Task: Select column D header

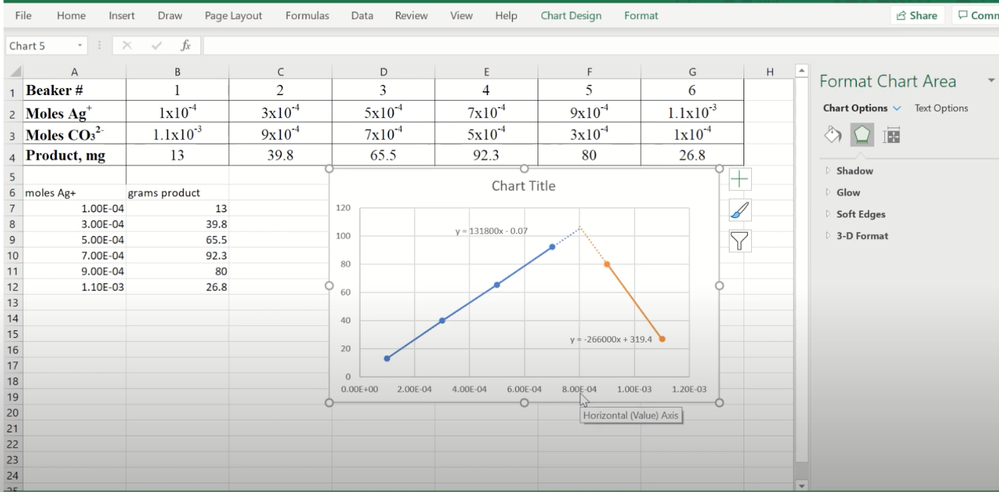Action: [383, 72]
